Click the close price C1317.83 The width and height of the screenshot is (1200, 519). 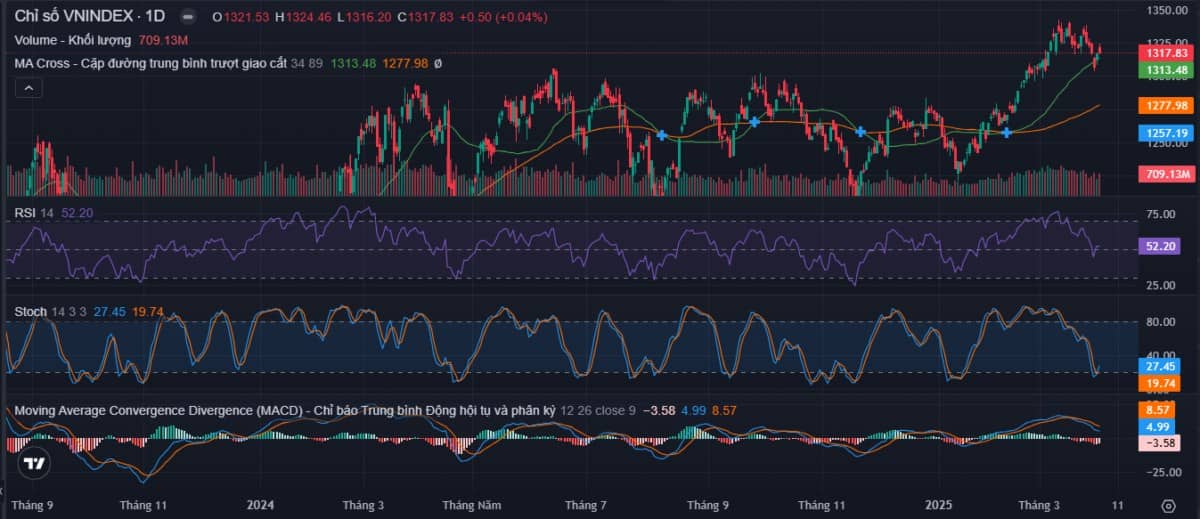(425, 17)
